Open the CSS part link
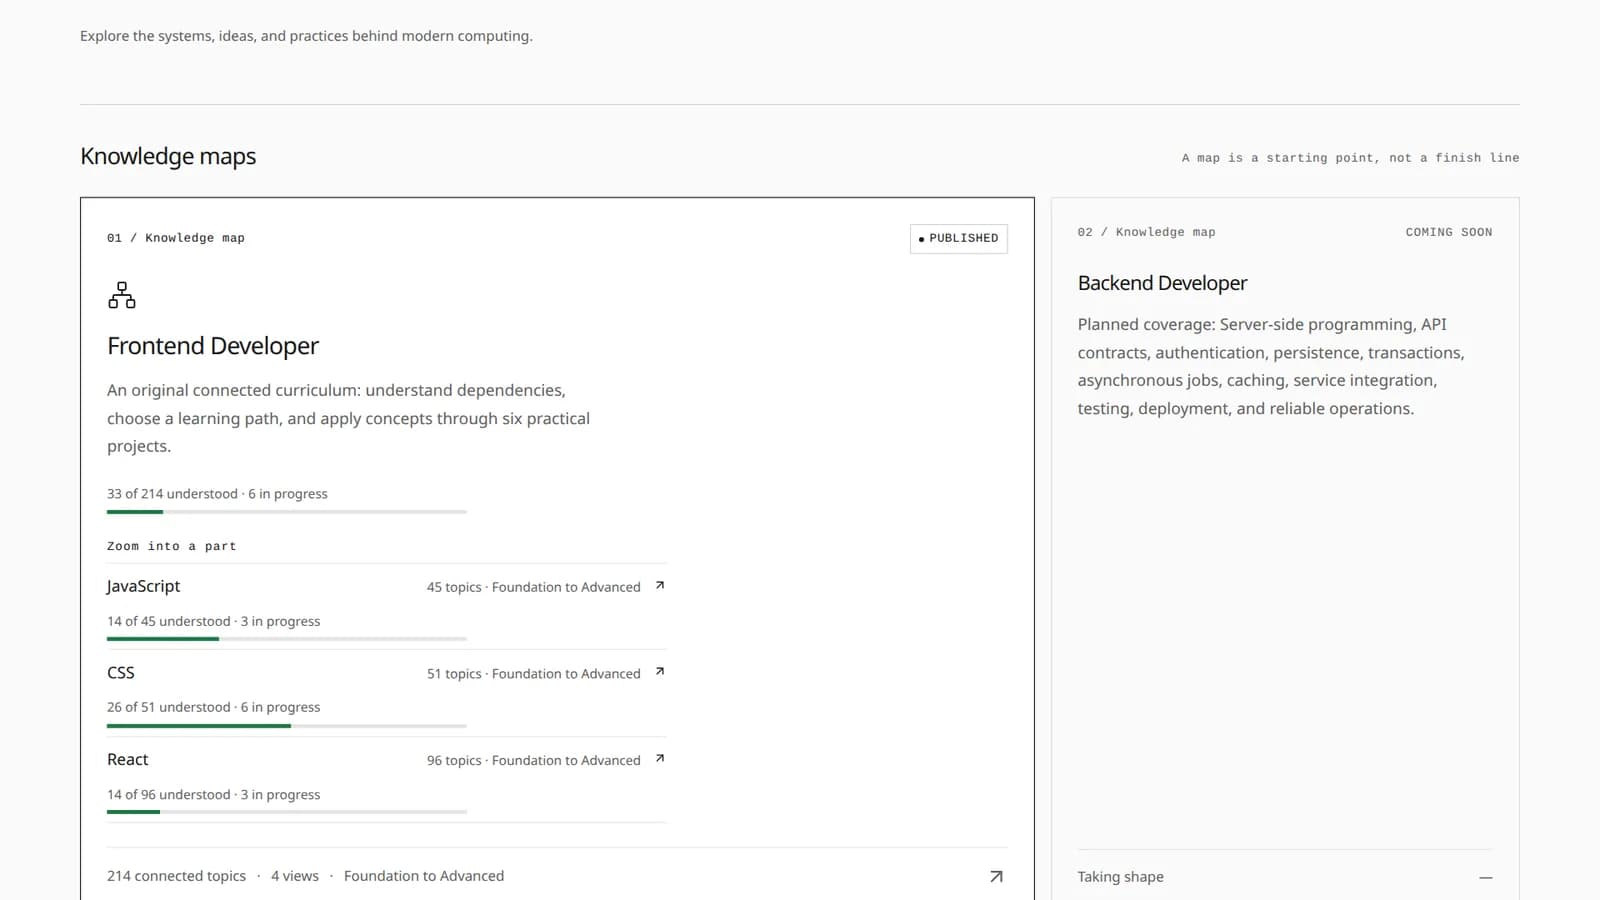1600x900 pixels. [121, 673]
